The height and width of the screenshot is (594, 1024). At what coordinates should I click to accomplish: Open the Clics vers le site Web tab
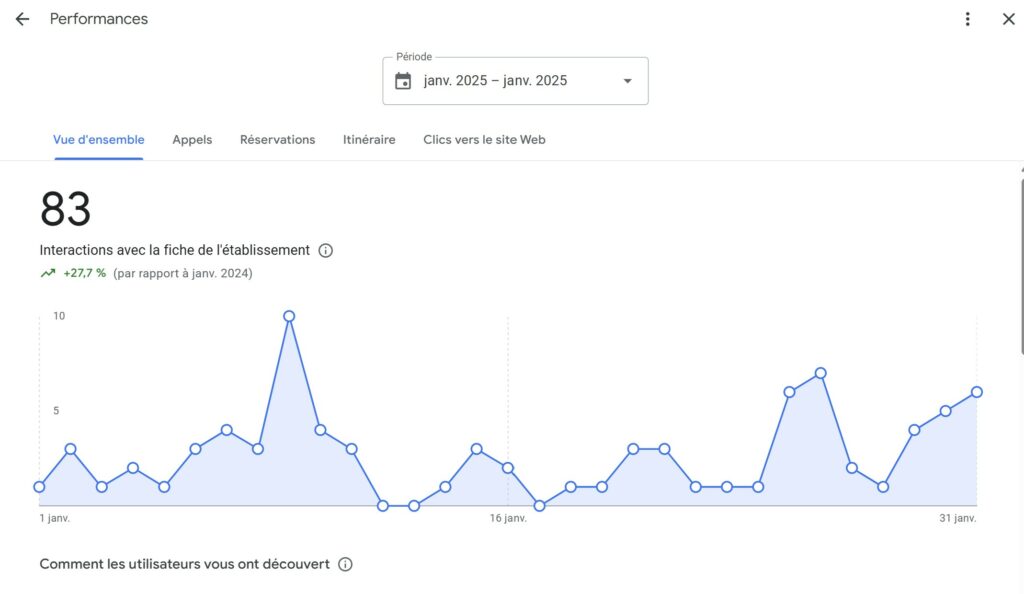click(x=484, y=140)
